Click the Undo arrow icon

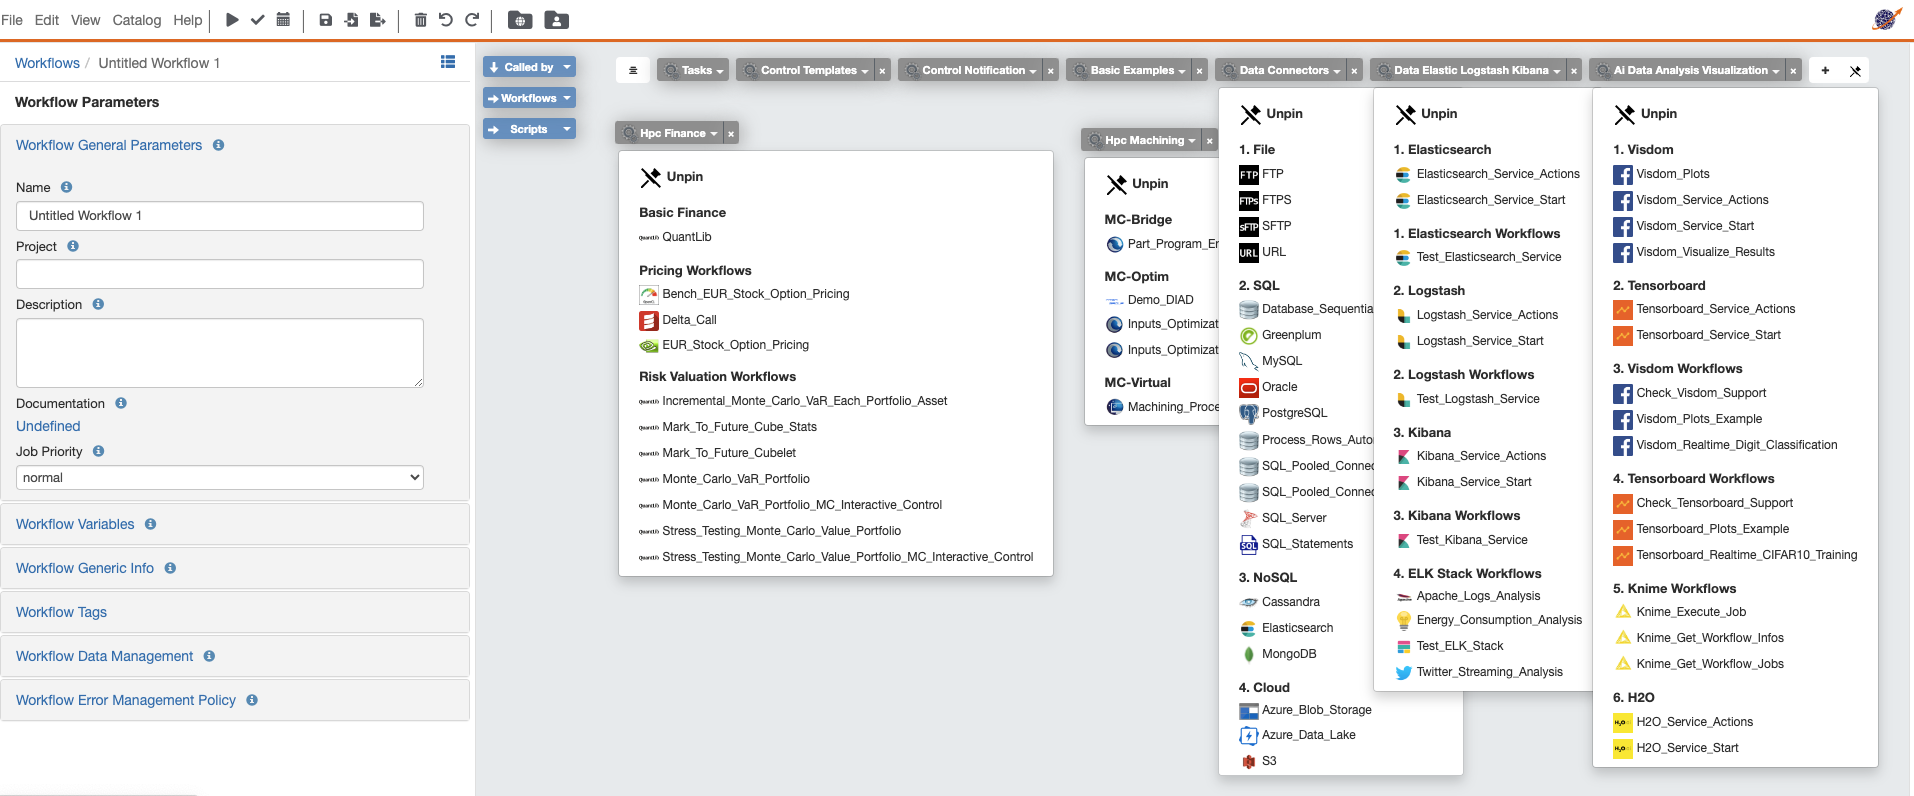coord(446,20)
